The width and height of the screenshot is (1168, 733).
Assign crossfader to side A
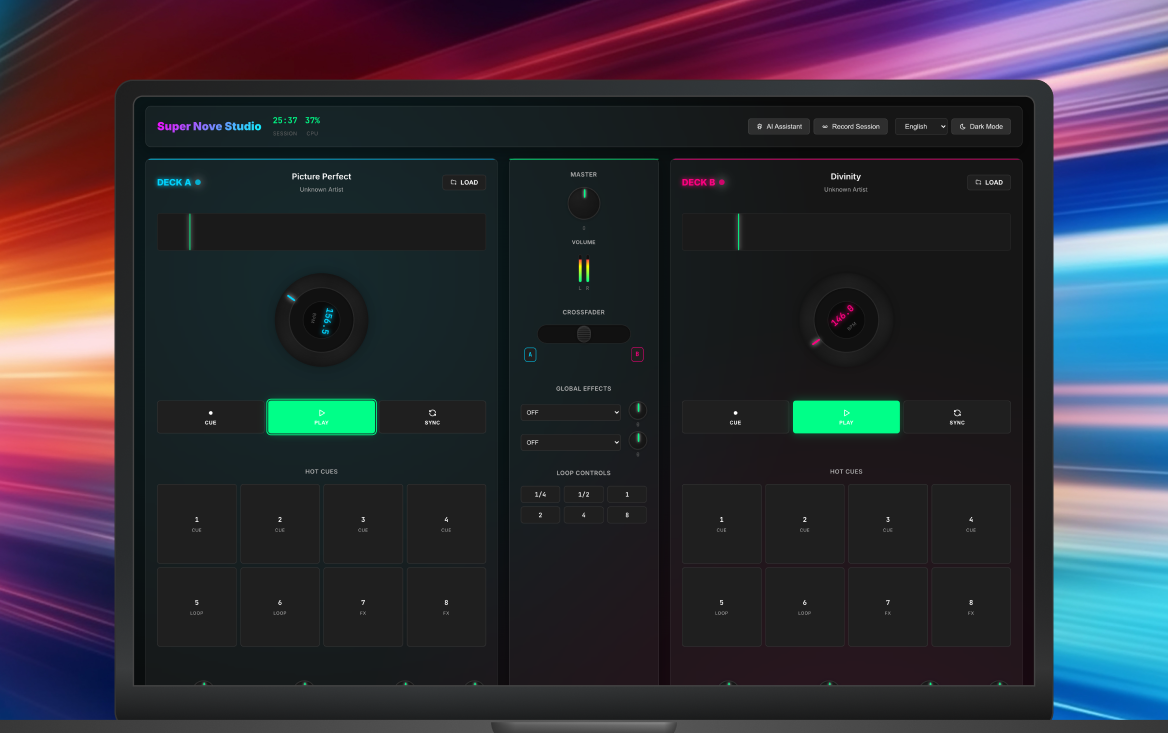(x=530, y=355)
